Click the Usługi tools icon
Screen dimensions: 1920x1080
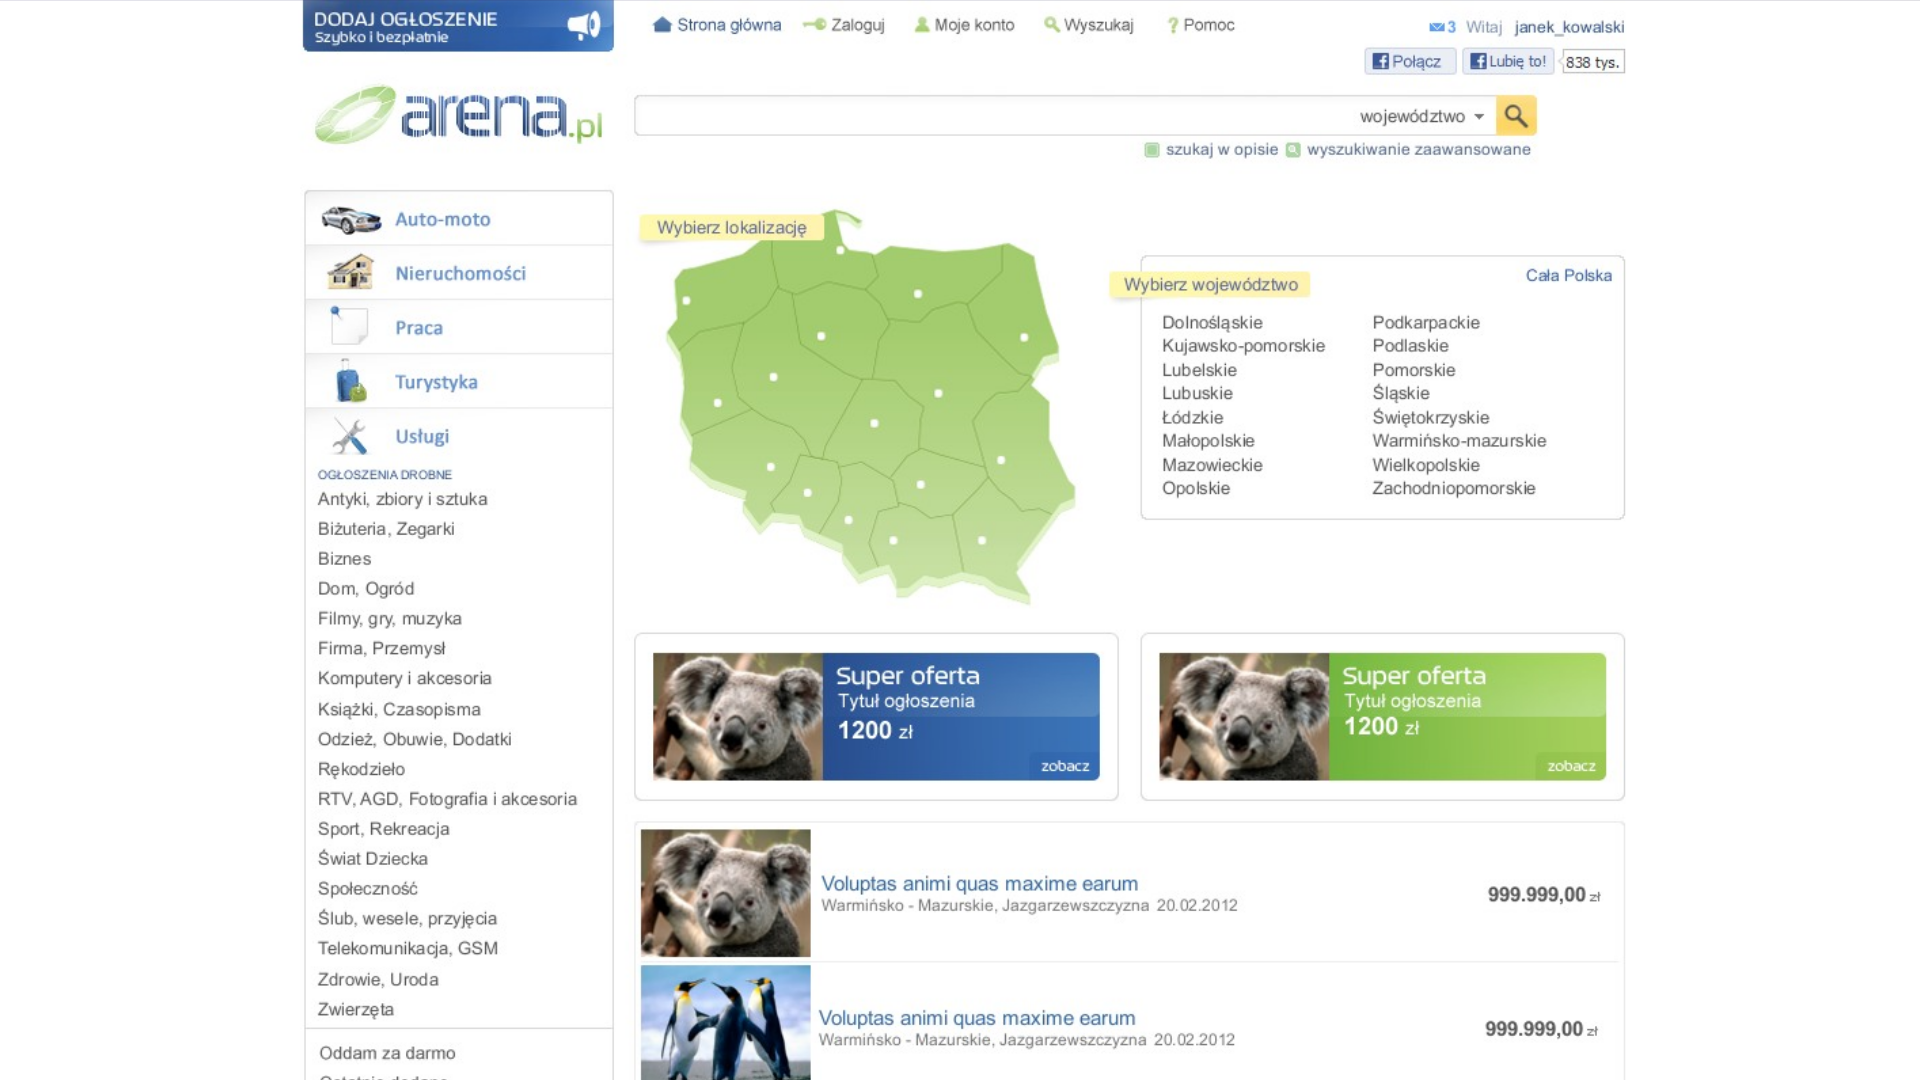350,436
